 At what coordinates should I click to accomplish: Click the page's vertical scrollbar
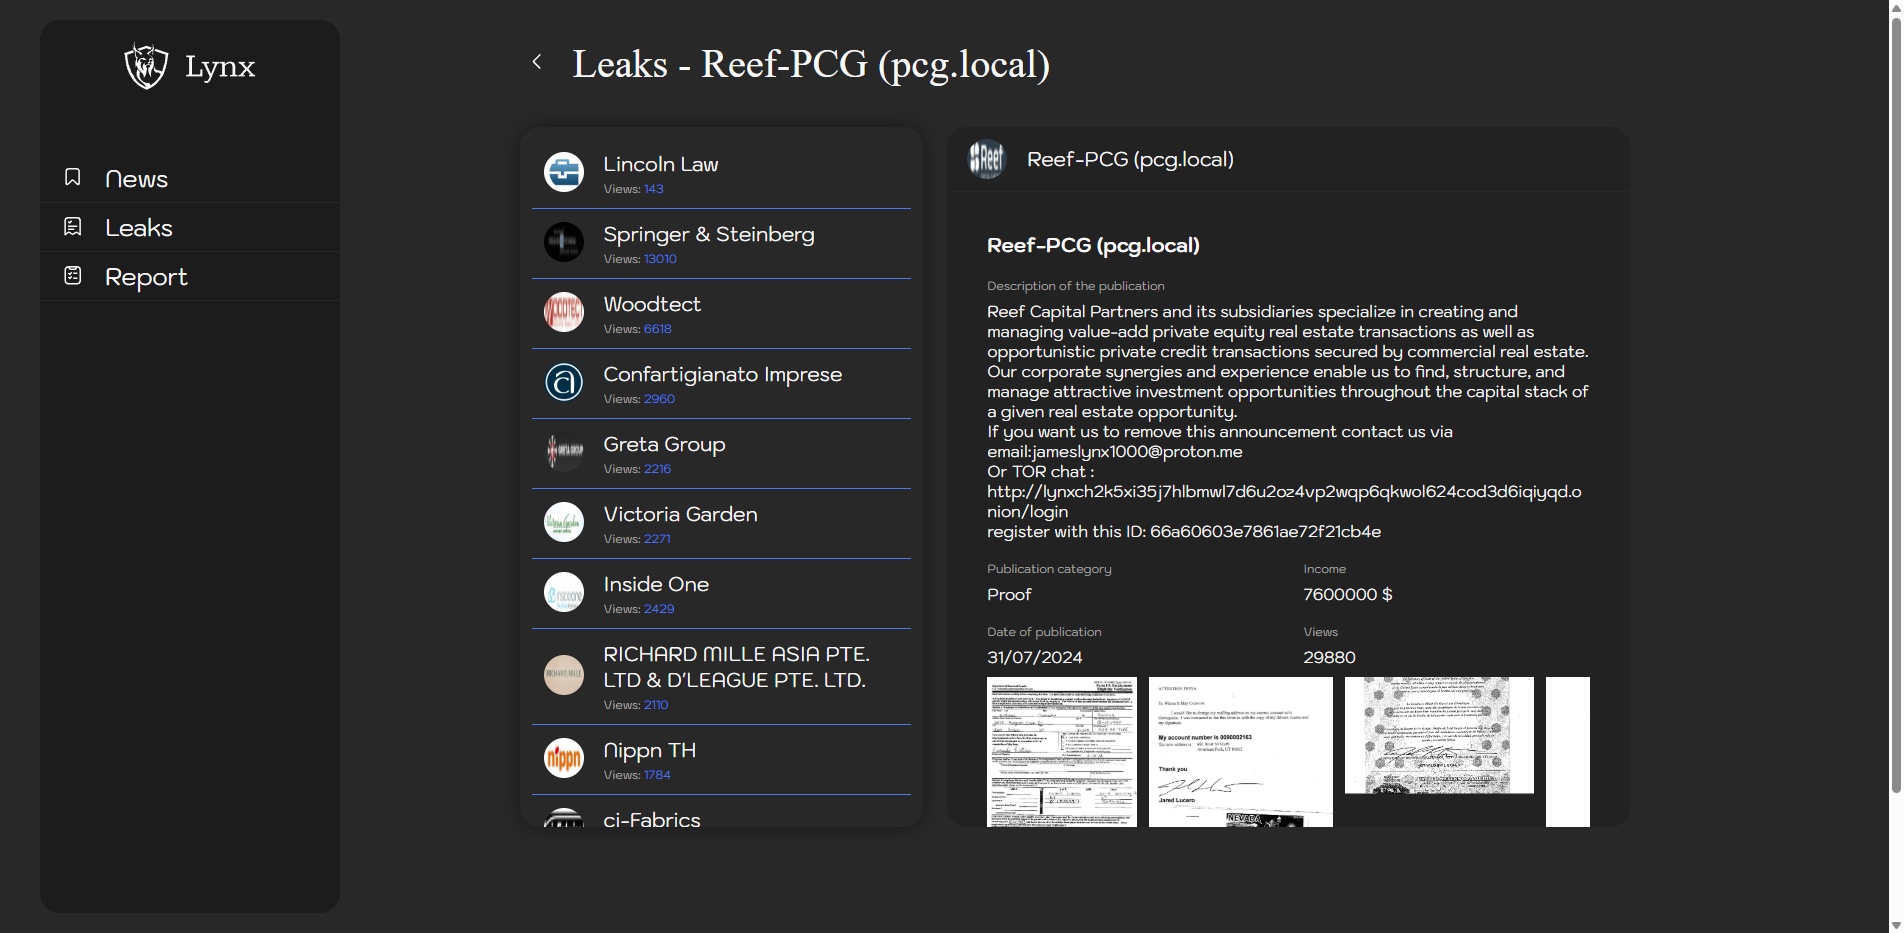(1895, 400)
